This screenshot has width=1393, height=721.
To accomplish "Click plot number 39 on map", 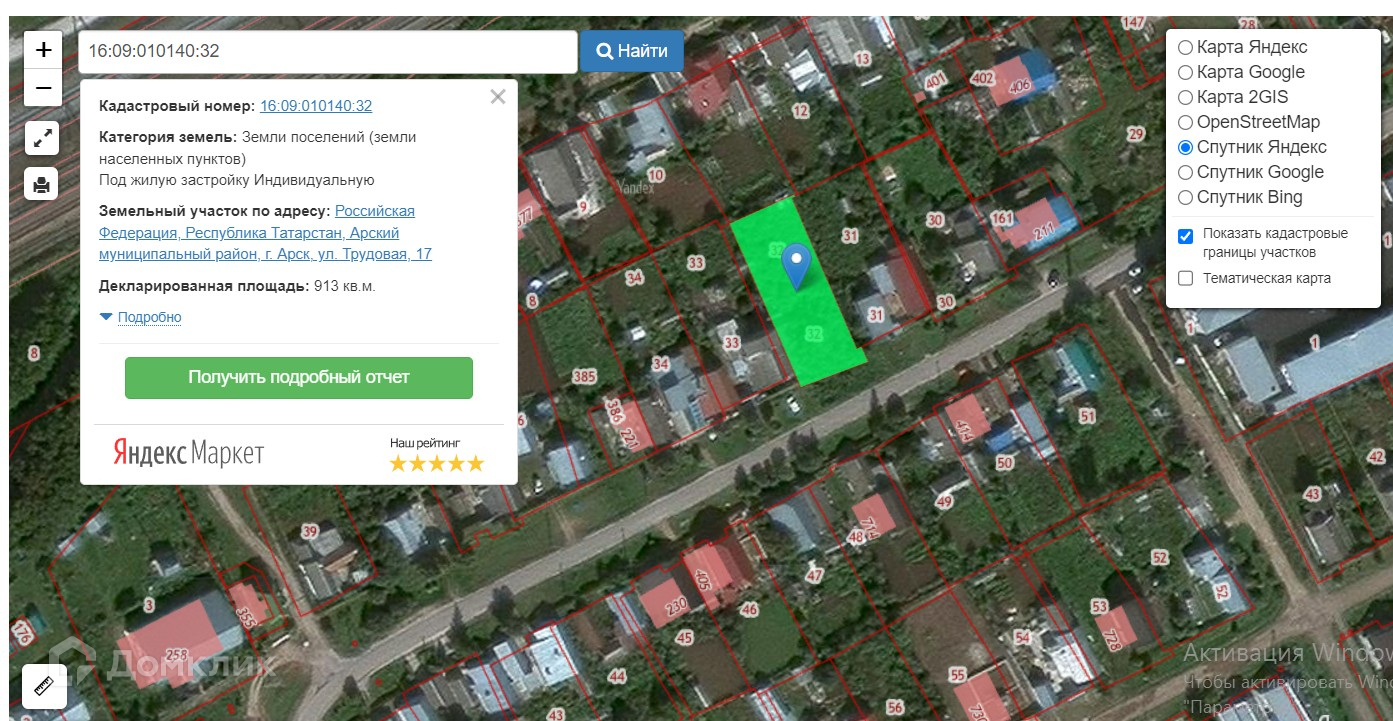I will coord(310,531).
